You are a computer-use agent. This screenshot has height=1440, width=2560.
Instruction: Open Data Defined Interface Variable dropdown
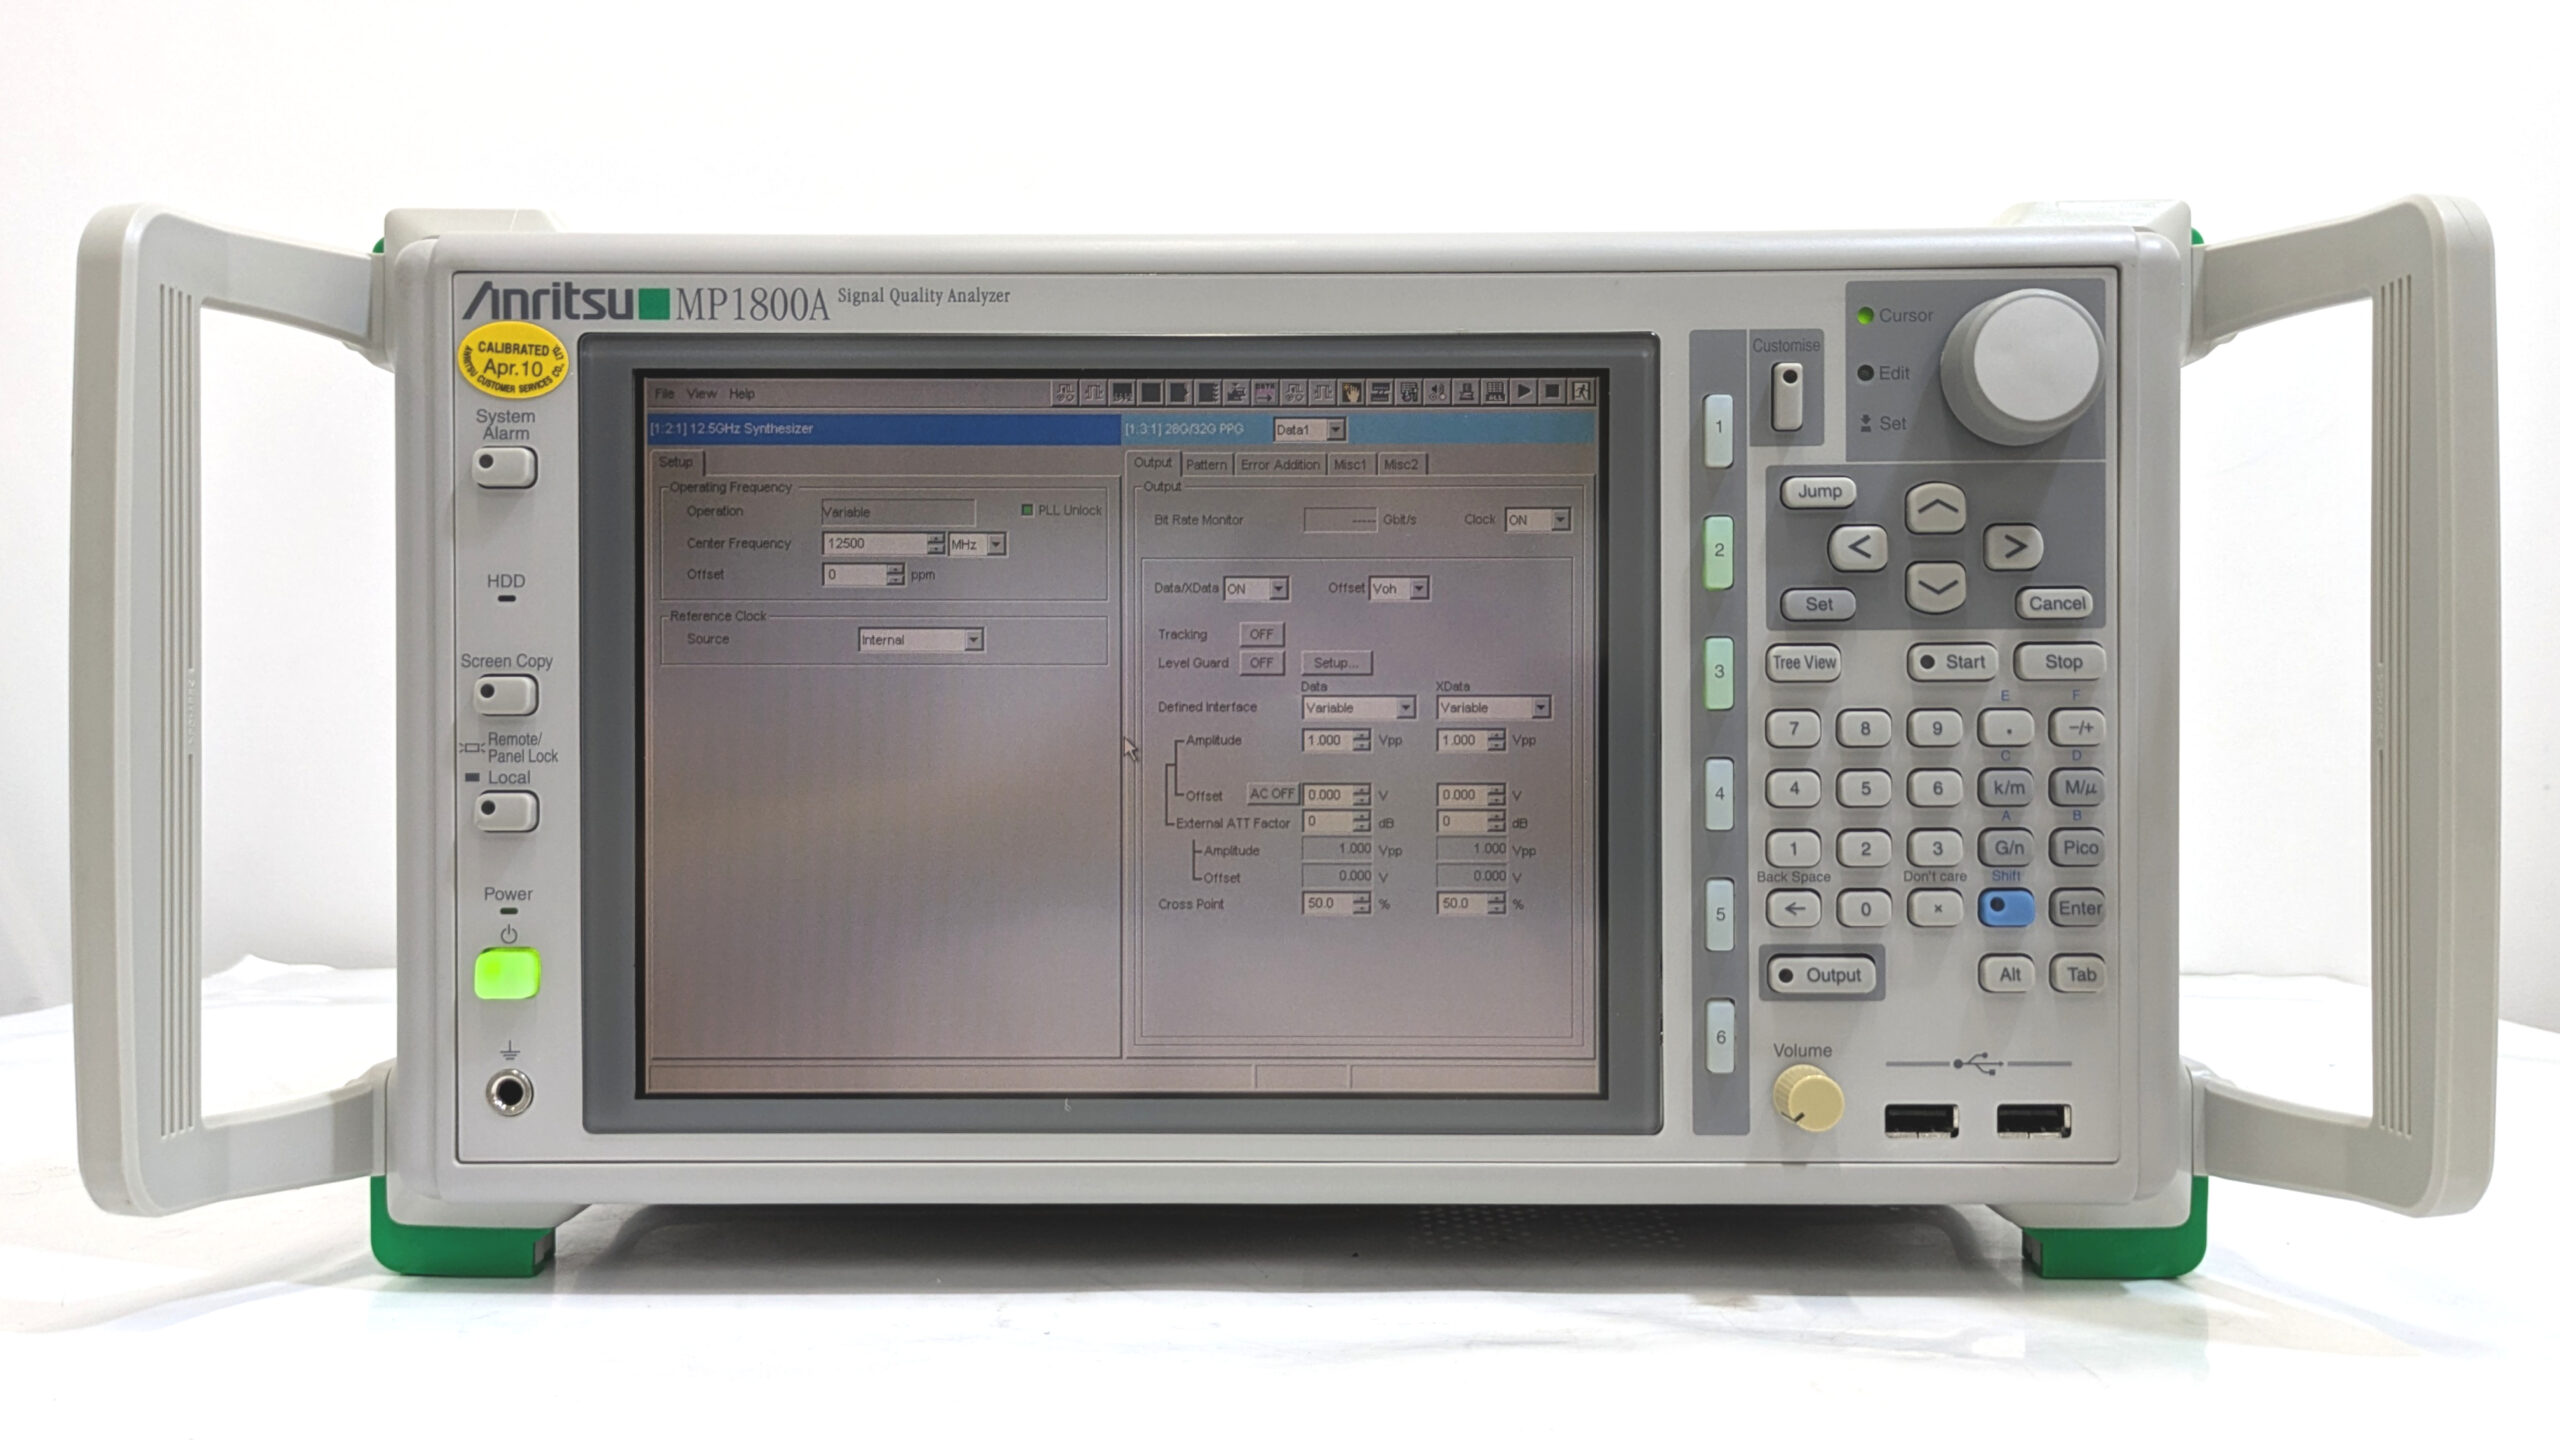(1359, 708)
